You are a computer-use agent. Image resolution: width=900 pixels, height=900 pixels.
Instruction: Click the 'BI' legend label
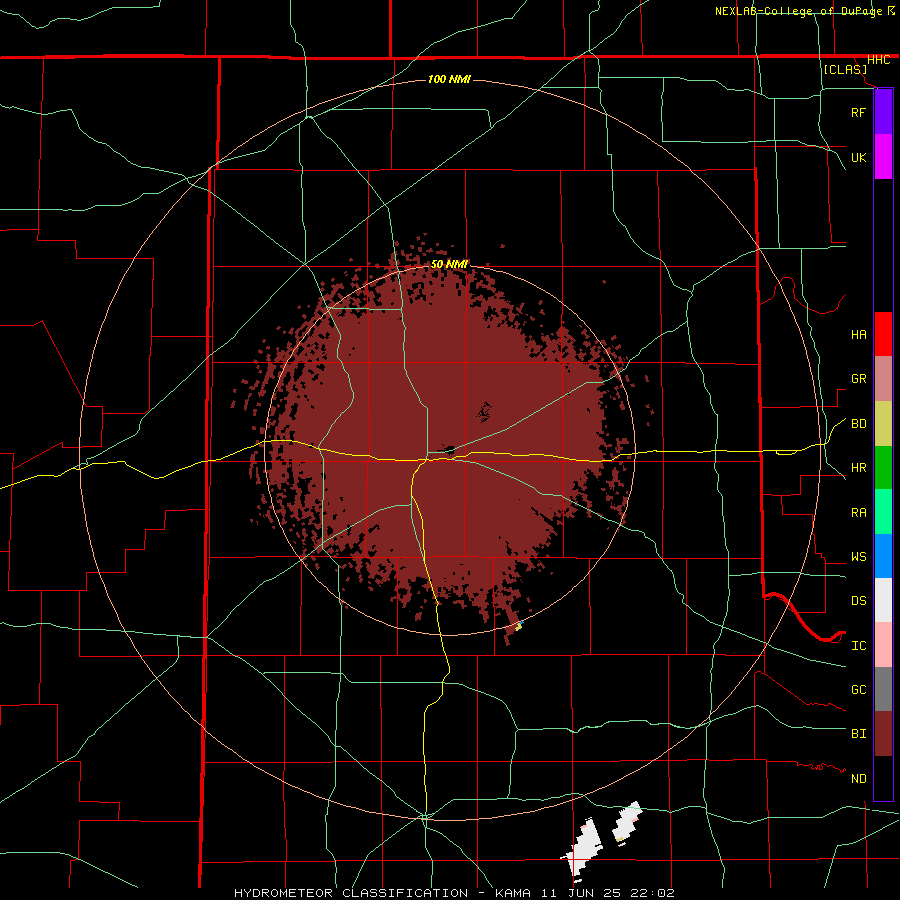[858, 734]
